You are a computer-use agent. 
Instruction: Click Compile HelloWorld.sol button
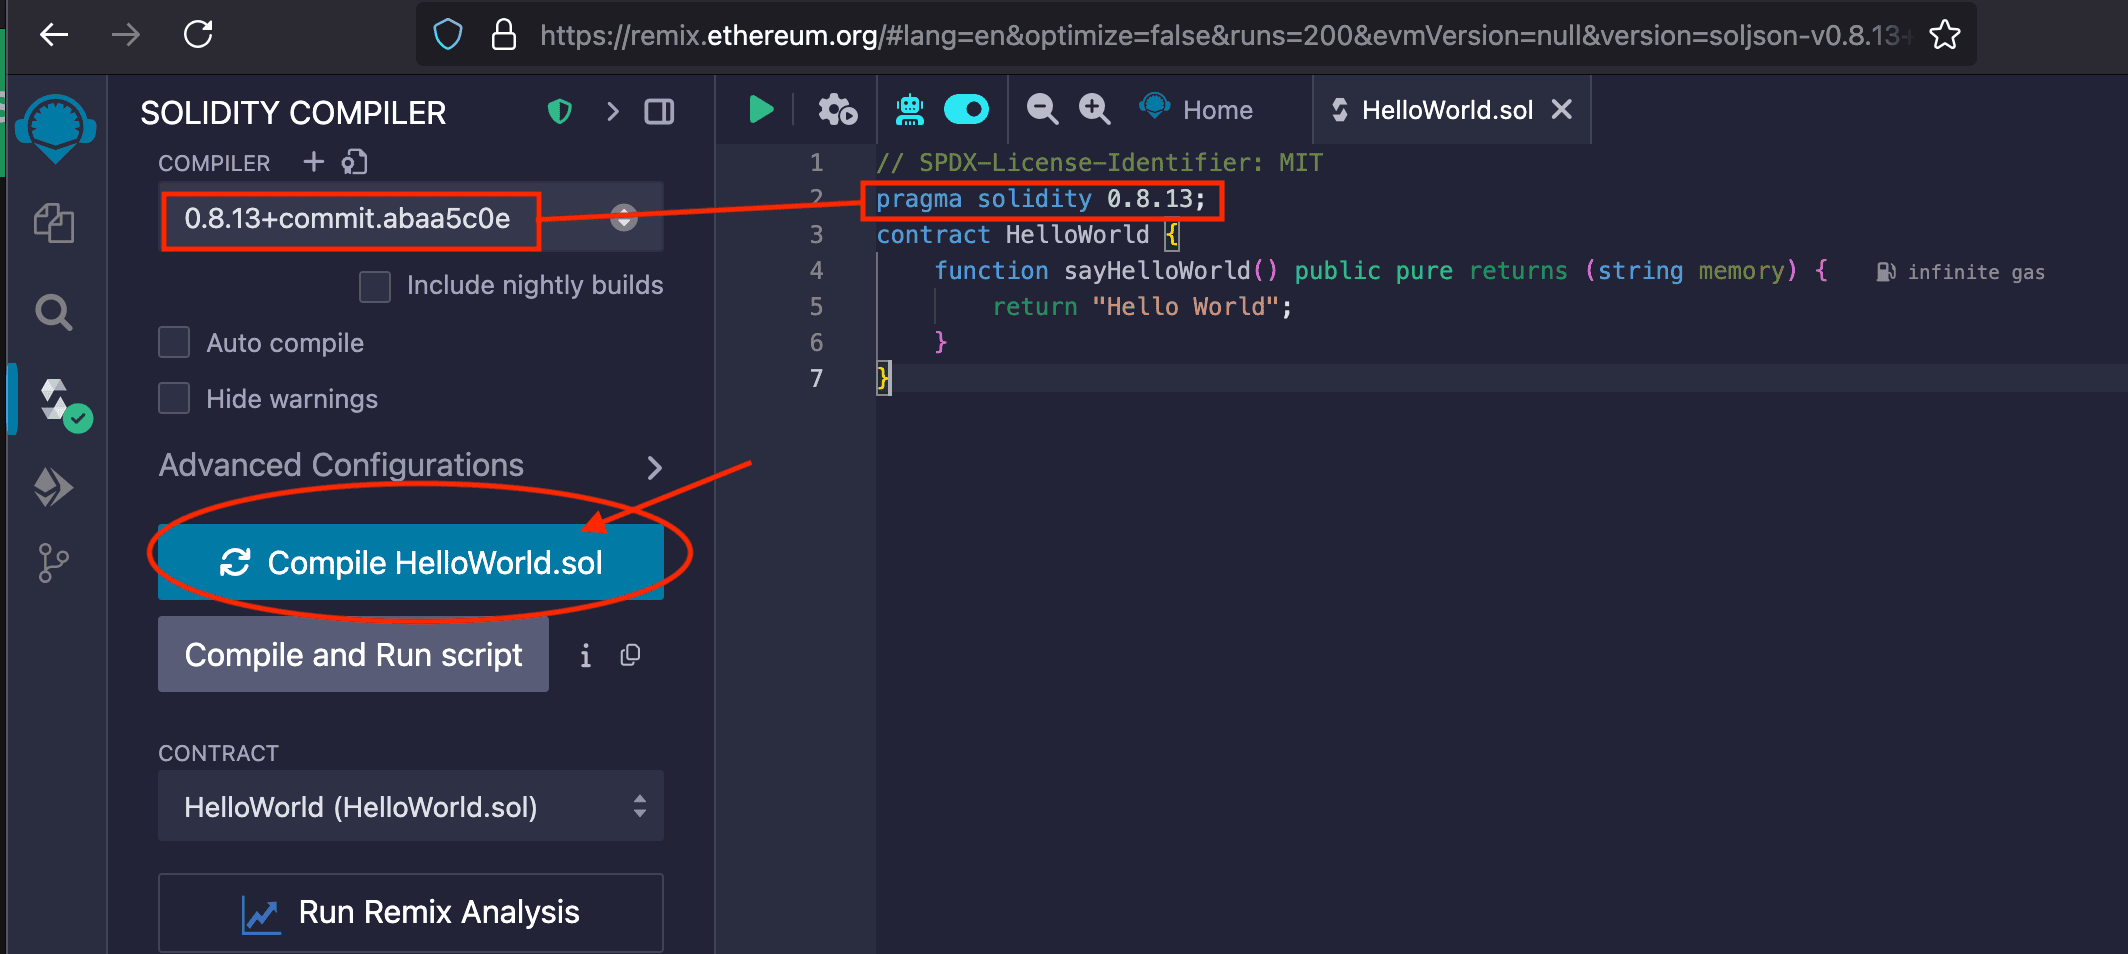tap(410, 562)
